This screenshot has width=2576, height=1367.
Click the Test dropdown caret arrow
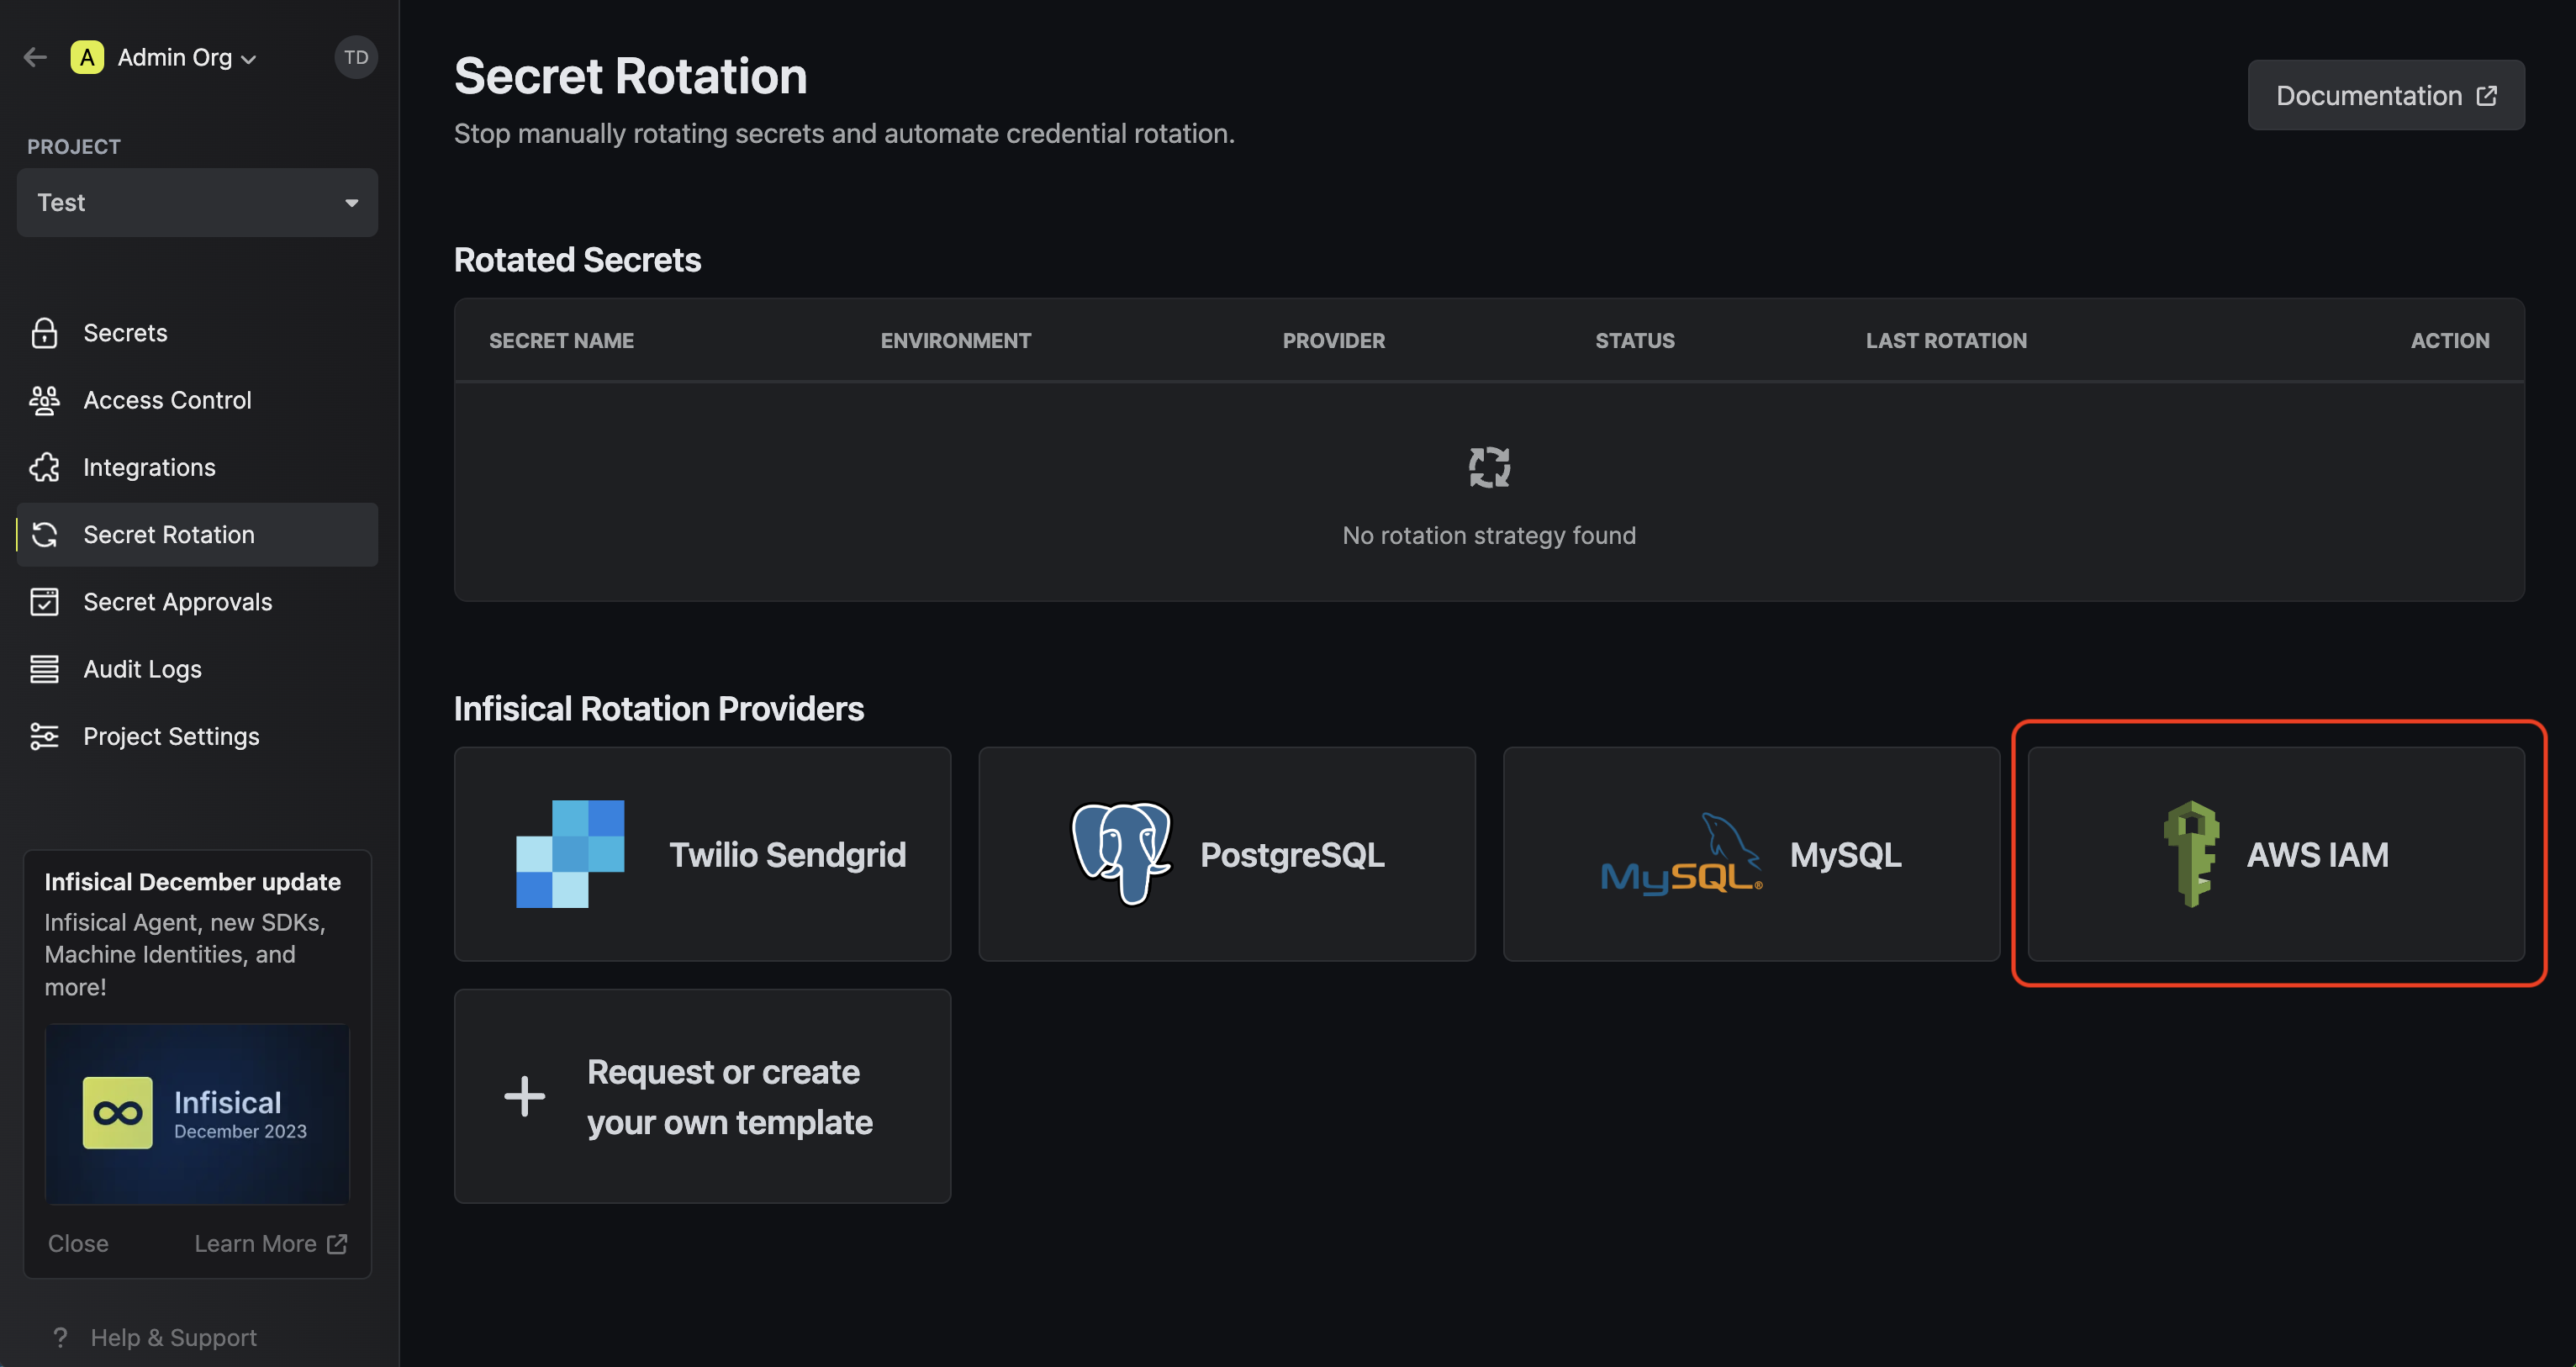coord(351,203)
